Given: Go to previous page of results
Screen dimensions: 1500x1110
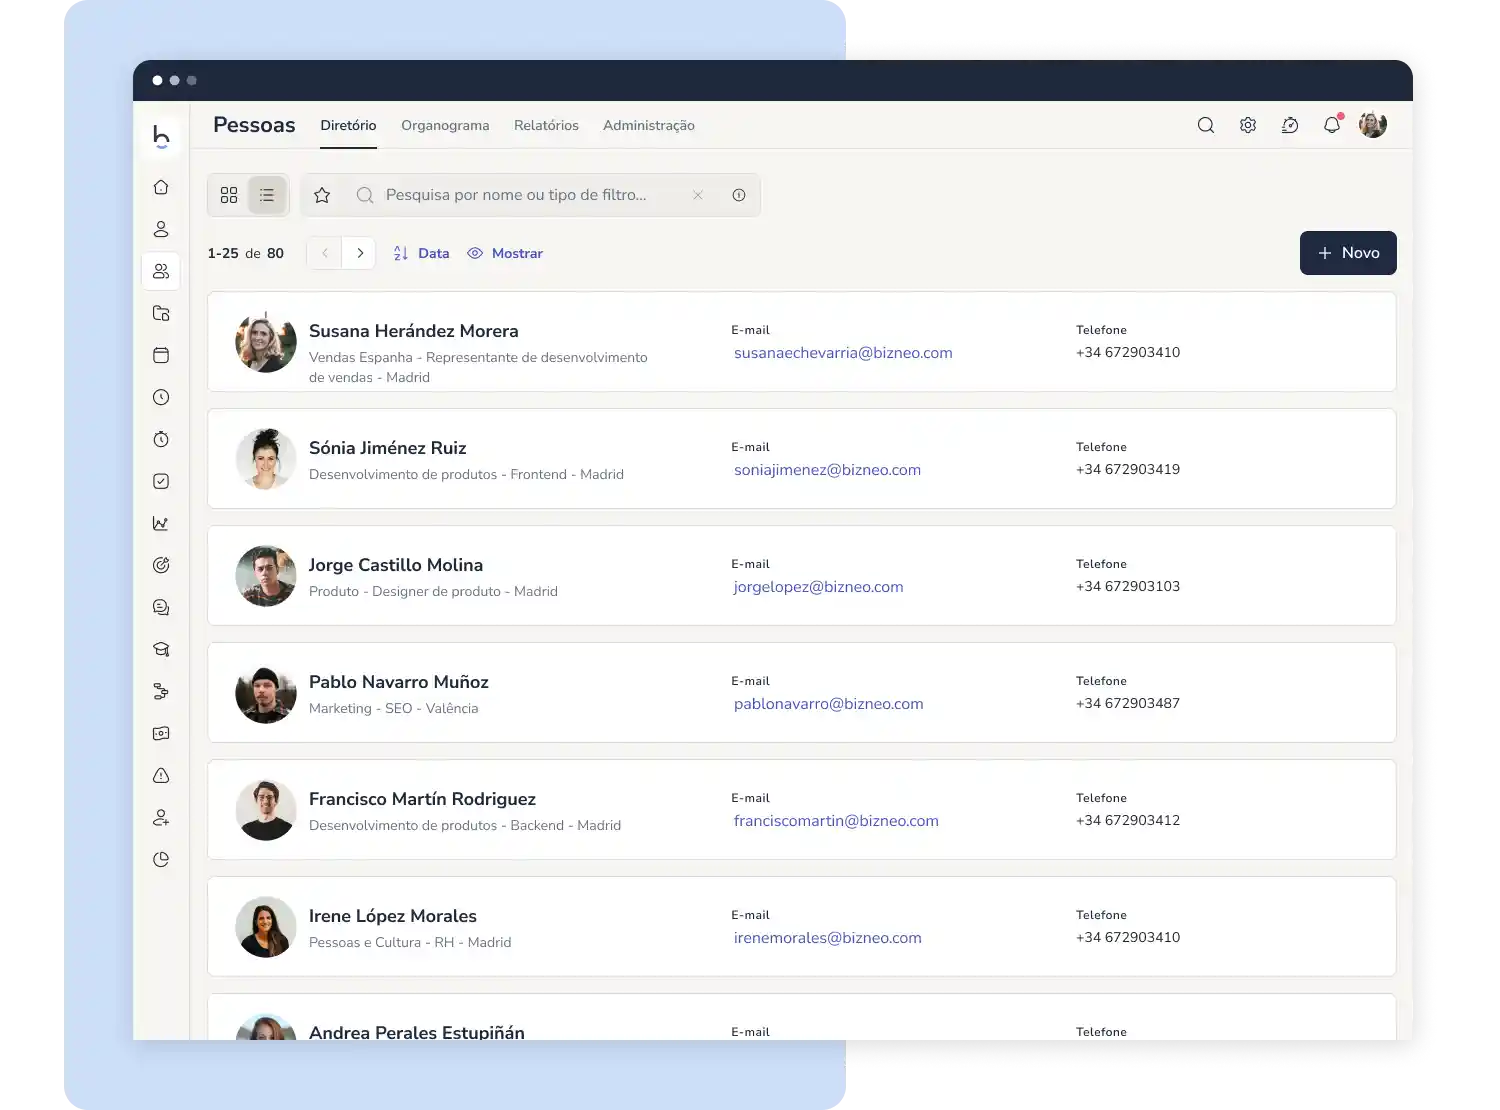Looking at the screenshot, I should pos(325,253).
